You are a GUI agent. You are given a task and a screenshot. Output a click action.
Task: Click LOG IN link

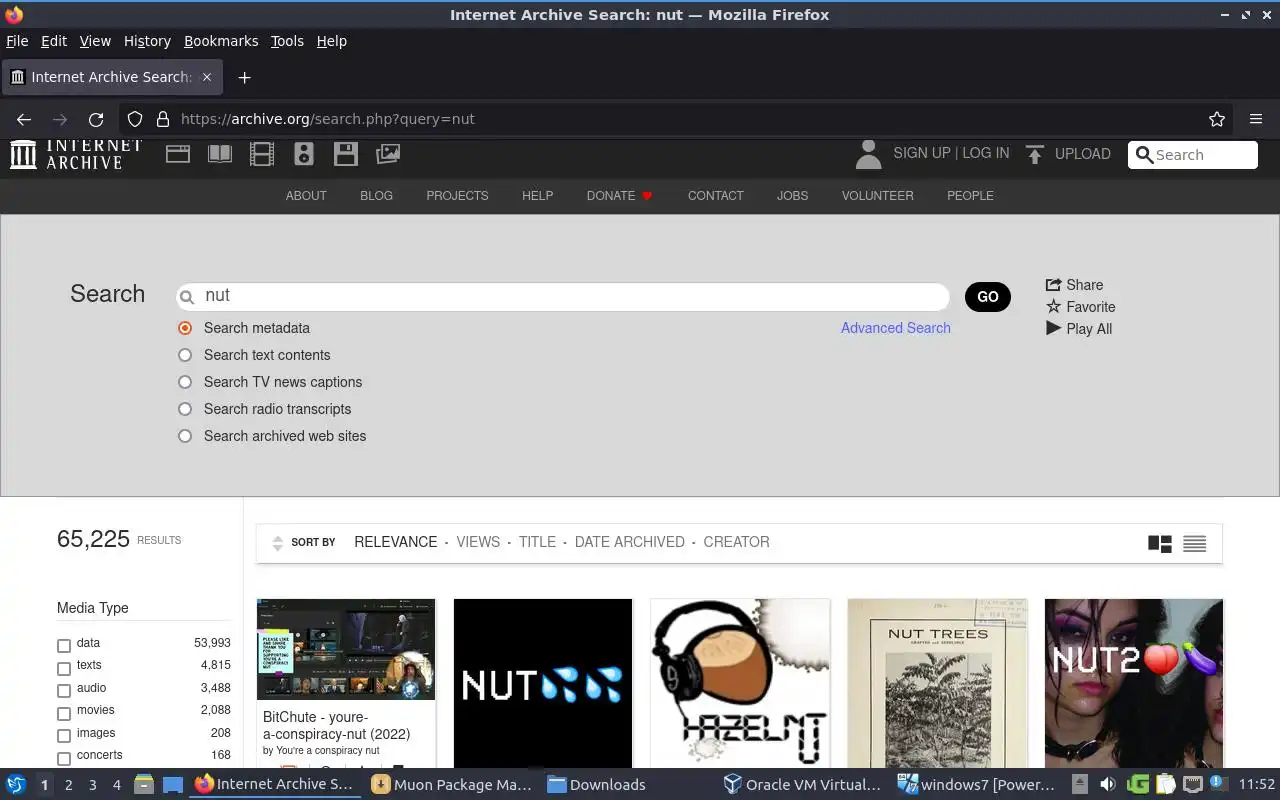click(986, 153)
